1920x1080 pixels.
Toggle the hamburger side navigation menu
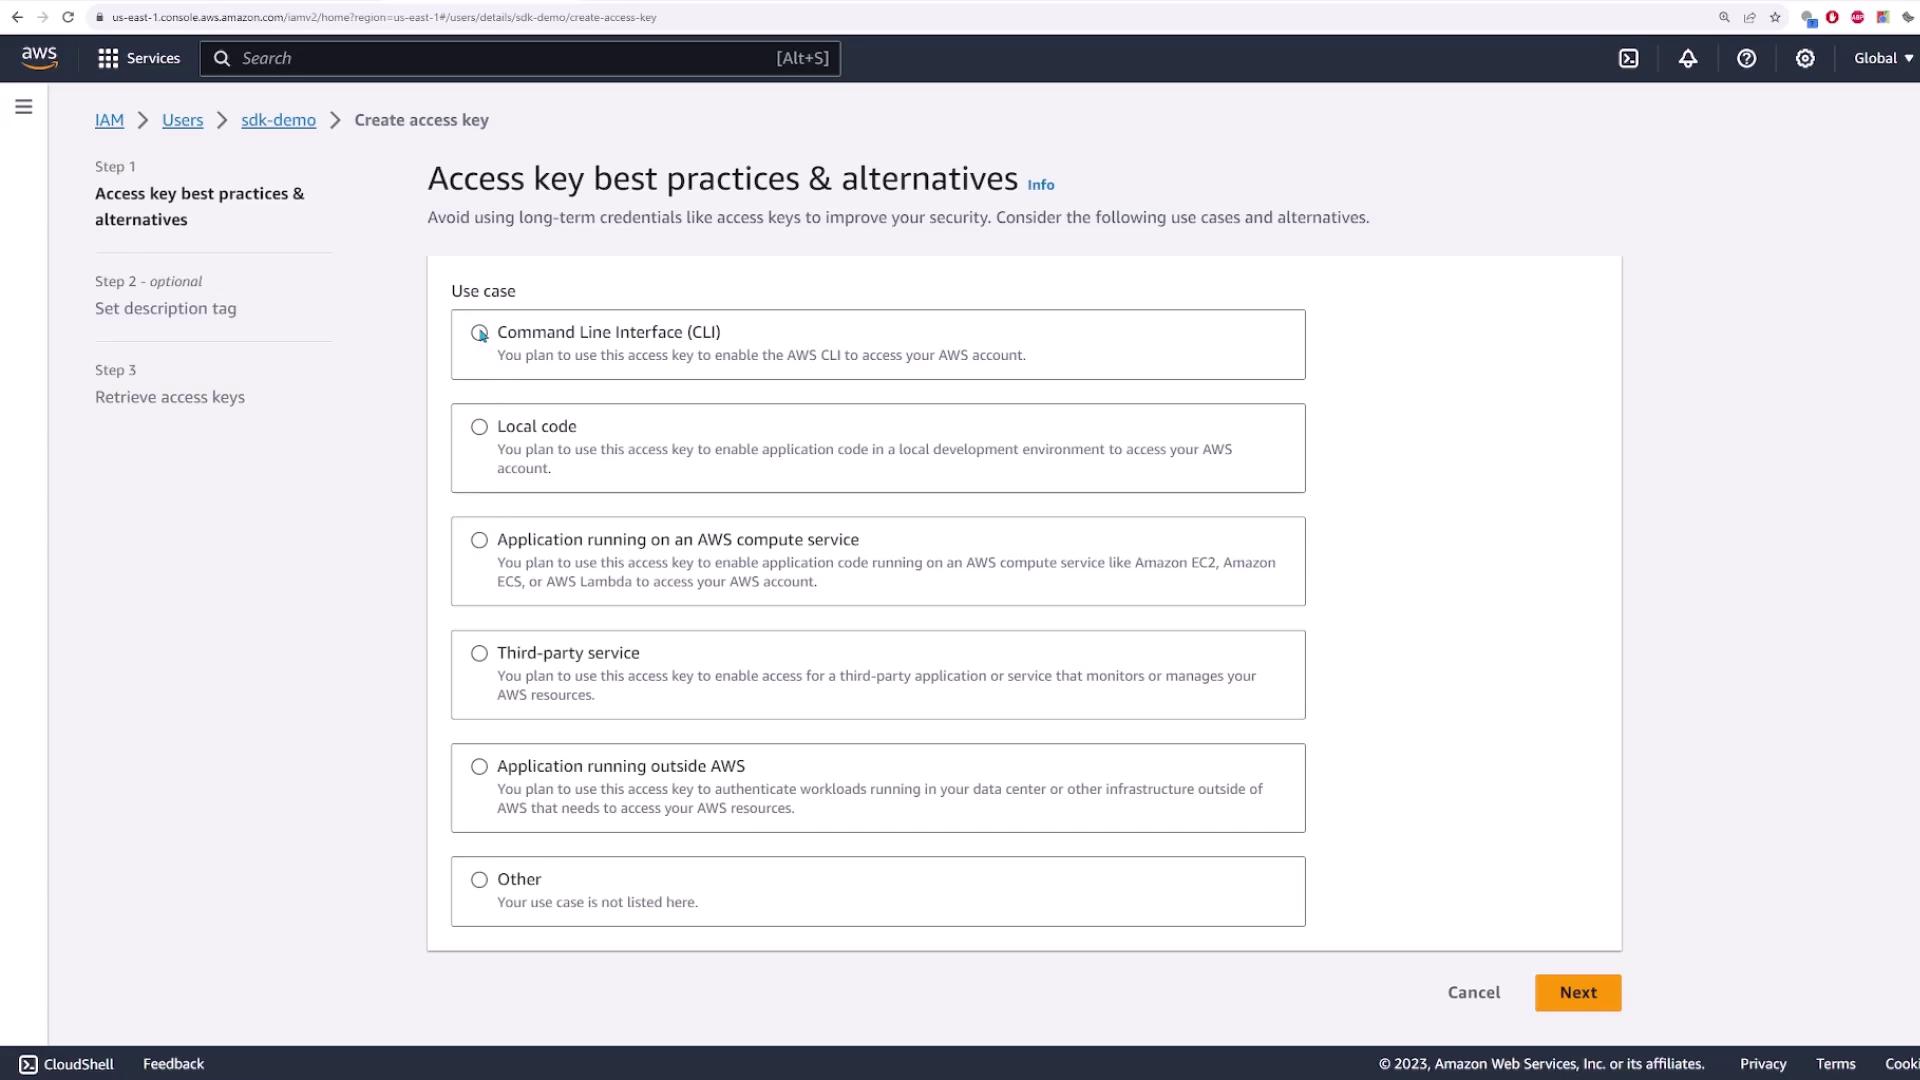click(x=24, y=107)
